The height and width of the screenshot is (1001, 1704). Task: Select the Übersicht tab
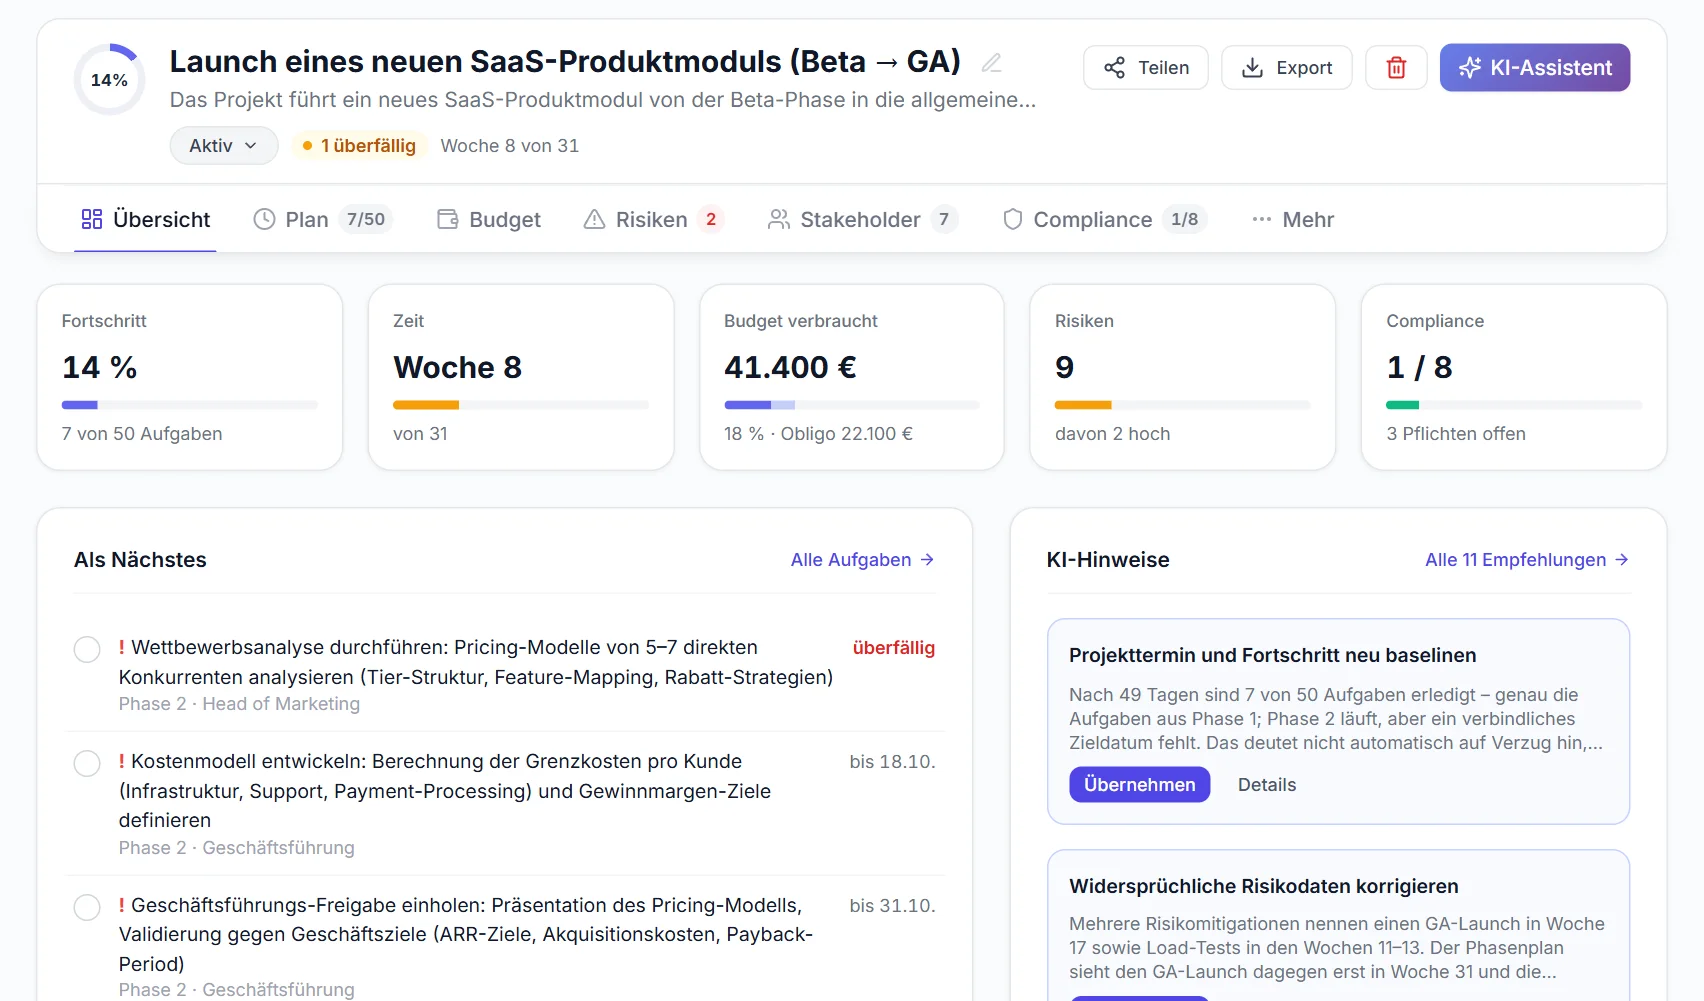point(146,219)
